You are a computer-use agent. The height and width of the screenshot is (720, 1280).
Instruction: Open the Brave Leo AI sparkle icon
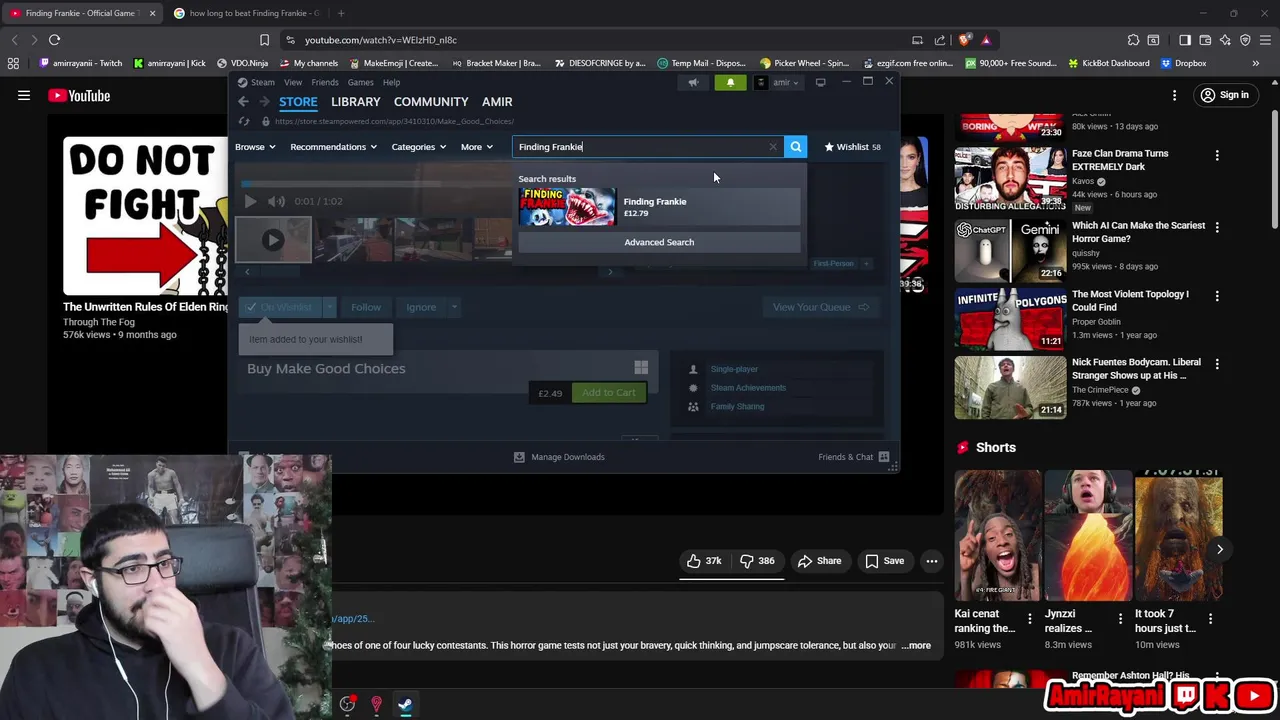point(1225,40)
